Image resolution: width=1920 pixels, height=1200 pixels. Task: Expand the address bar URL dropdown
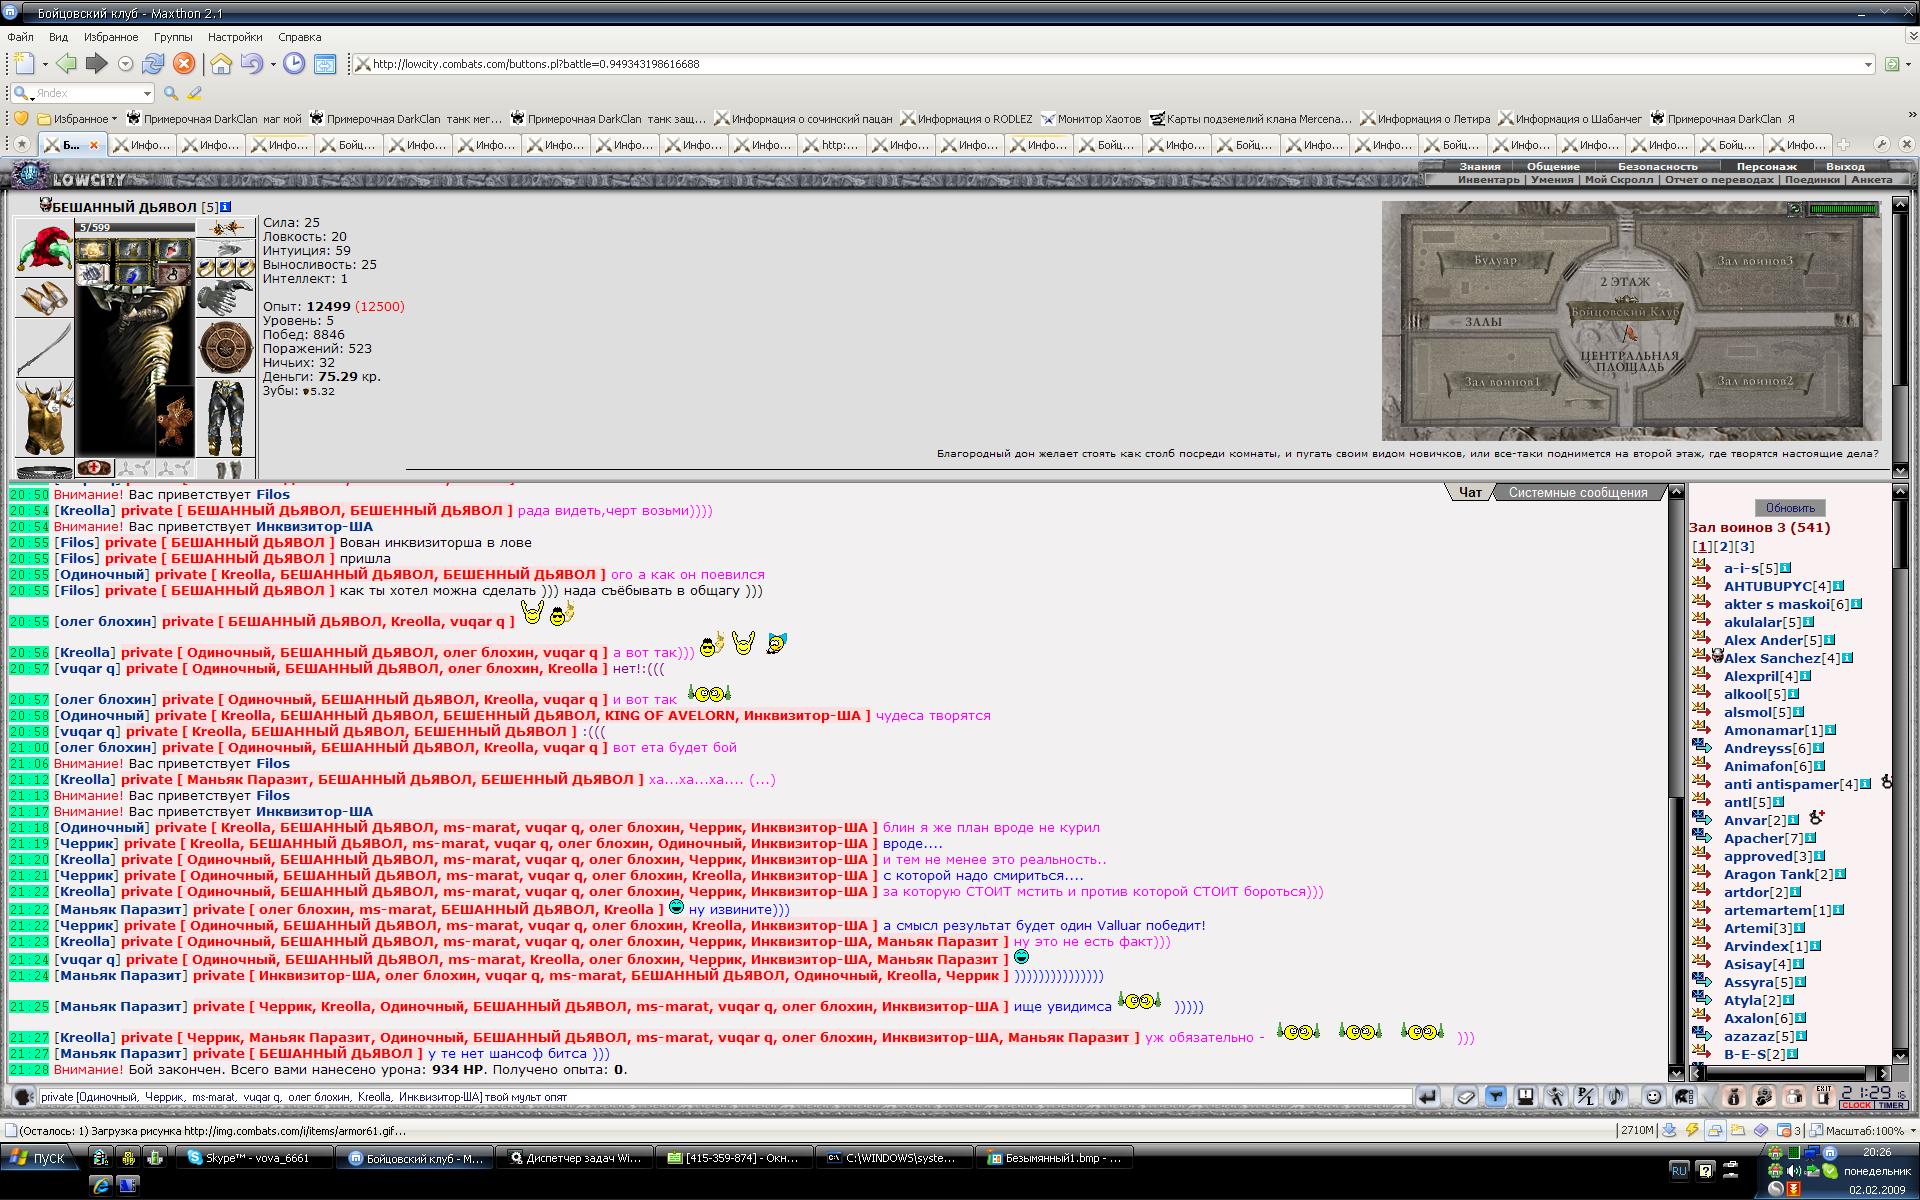[1867, 64]
